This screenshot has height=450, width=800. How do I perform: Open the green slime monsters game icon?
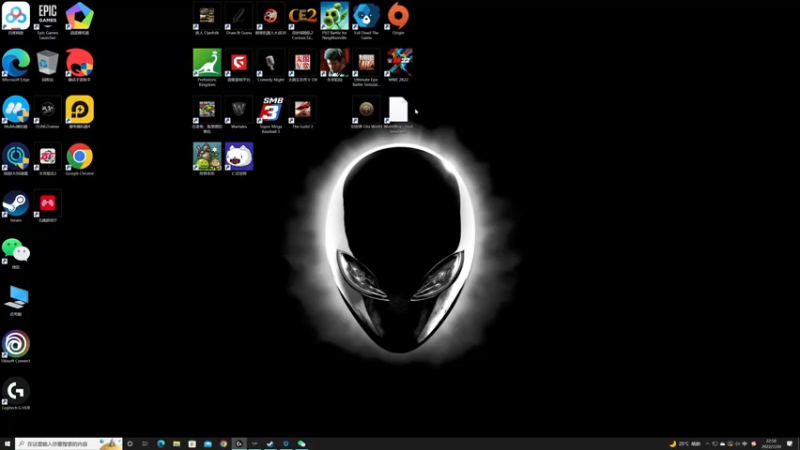pyautogui.click(x=207, y=159)
